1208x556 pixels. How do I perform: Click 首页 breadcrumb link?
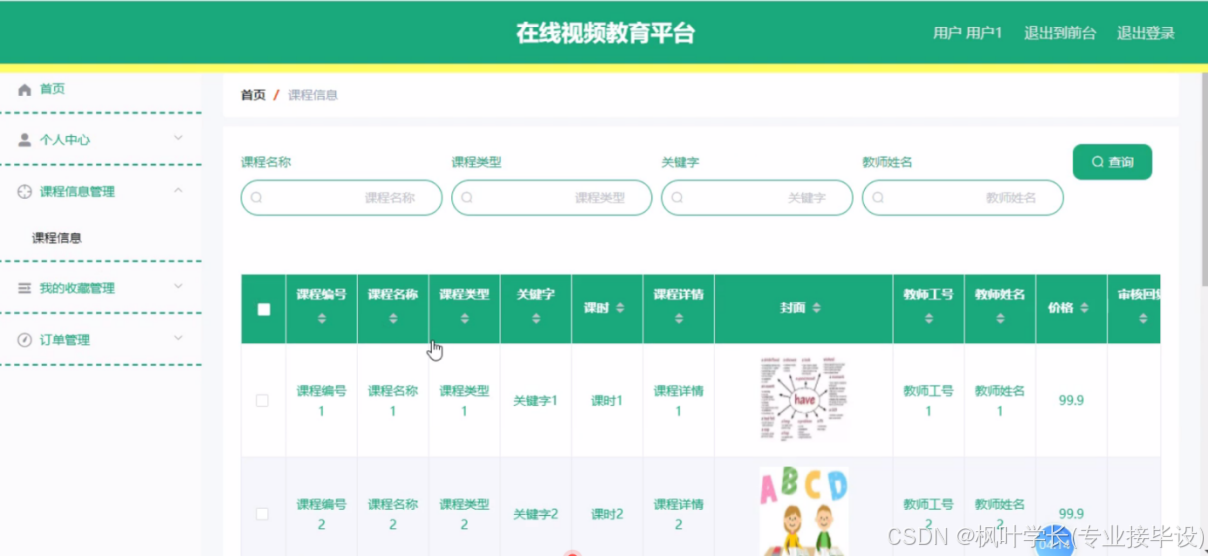click(x=253, y=95)
